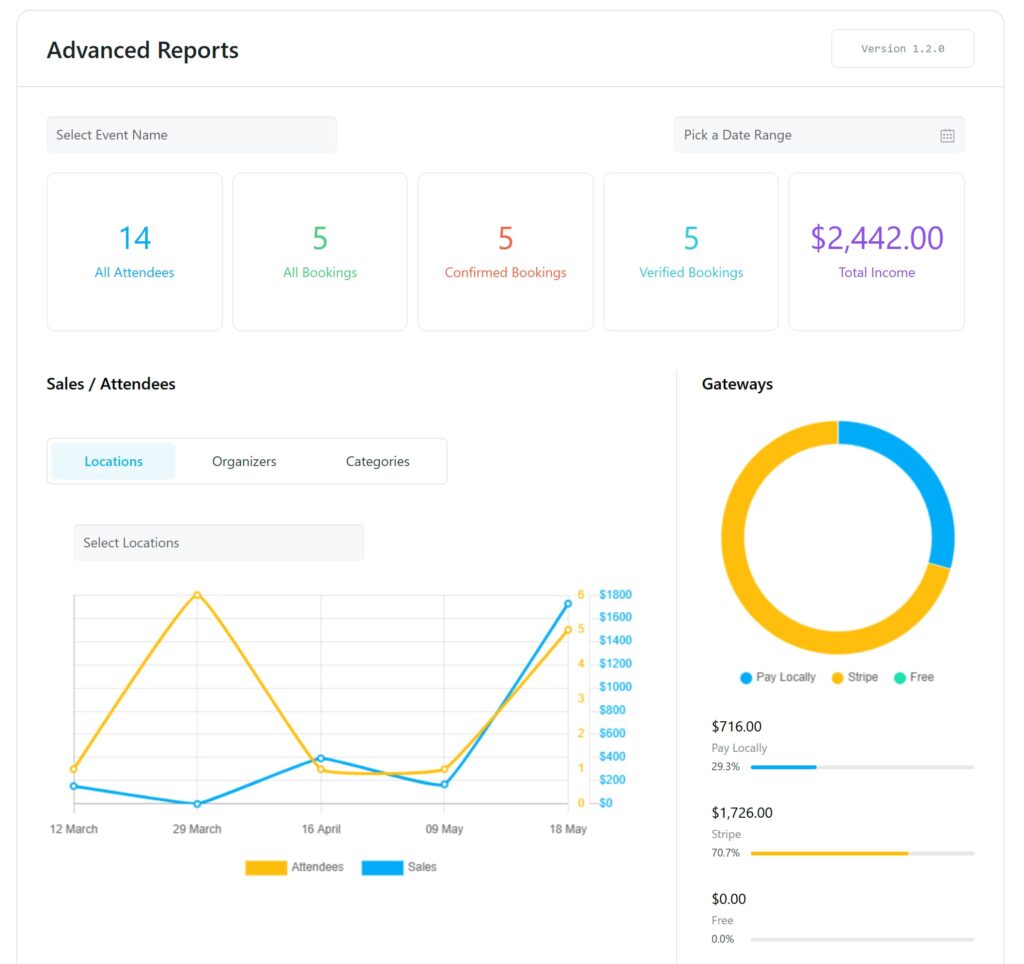Switch to the Categories tab
1024x964 pixels.
377,461
